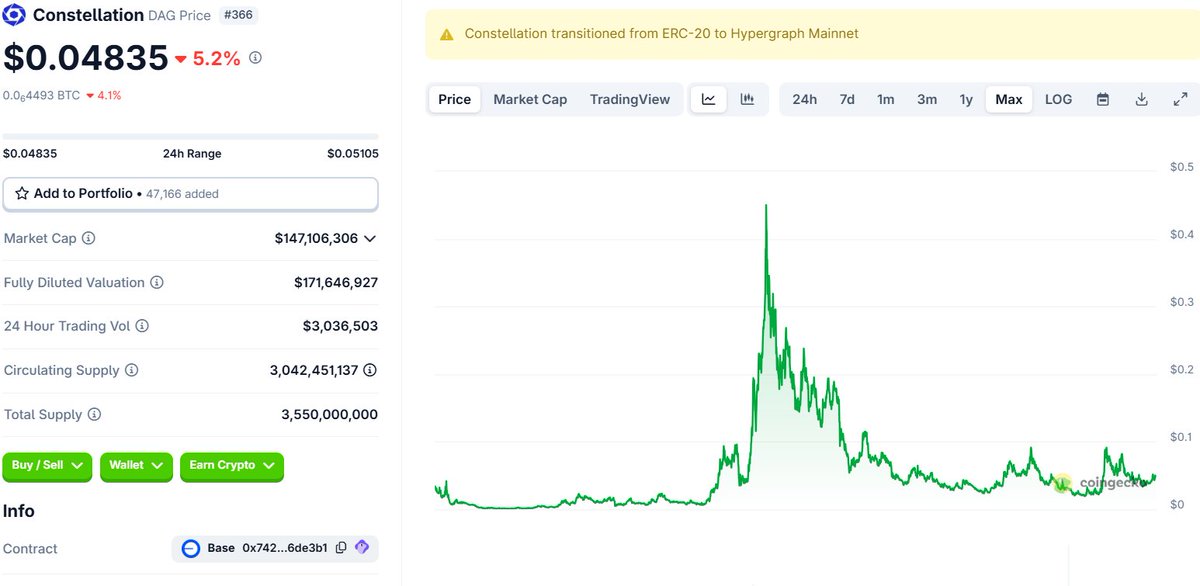
Task: Select the candlestick chart view icon
Action: tap(747, 99)
